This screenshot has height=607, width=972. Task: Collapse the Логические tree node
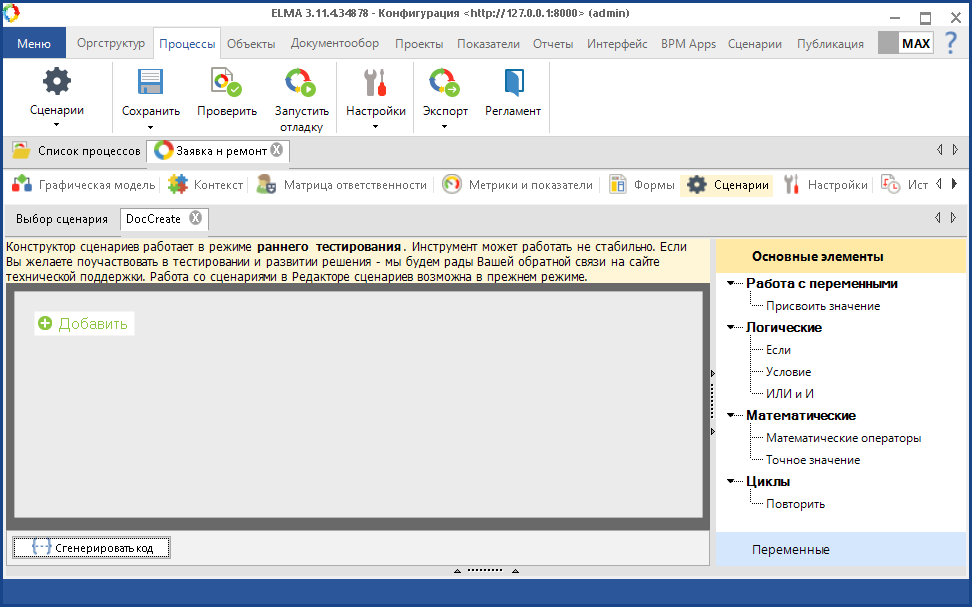(x=731, y=327)
